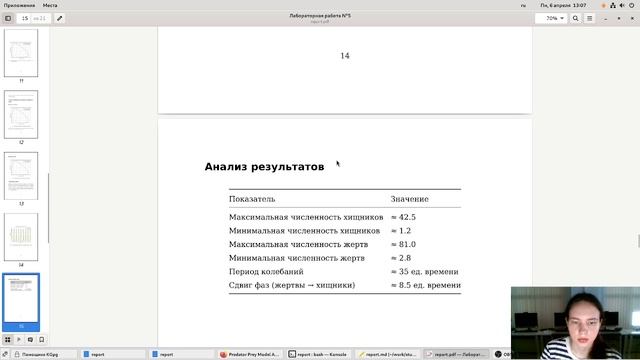Screen dimensions: 640x360
Task: Click Максимальная численность жертв row label
Action: pos(298,244)
